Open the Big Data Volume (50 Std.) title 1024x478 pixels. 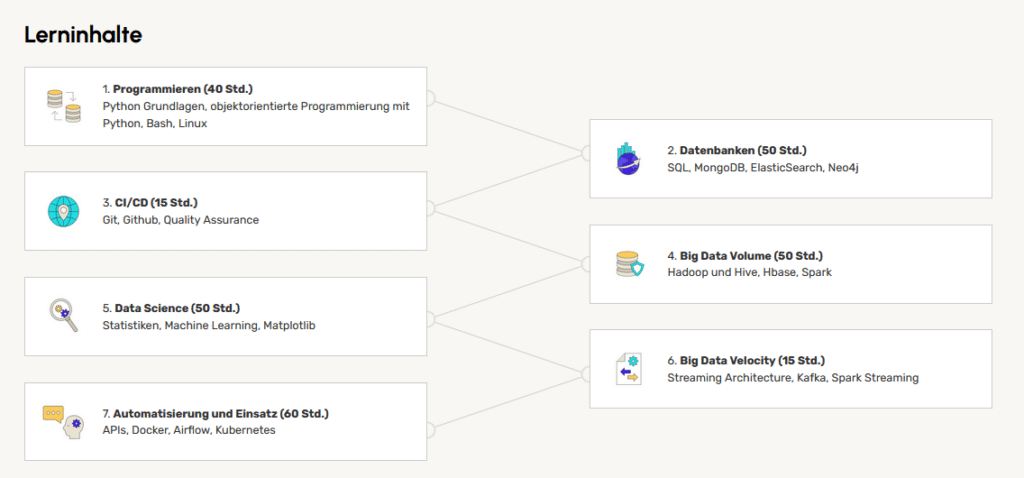click(x=751, y=255)
